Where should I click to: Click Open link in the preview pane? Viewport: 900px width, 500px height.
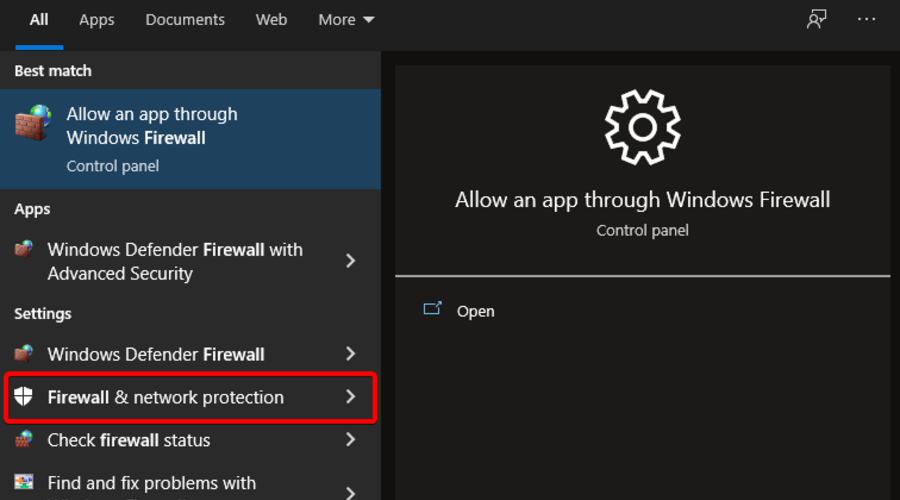click(x=475, y=311)
